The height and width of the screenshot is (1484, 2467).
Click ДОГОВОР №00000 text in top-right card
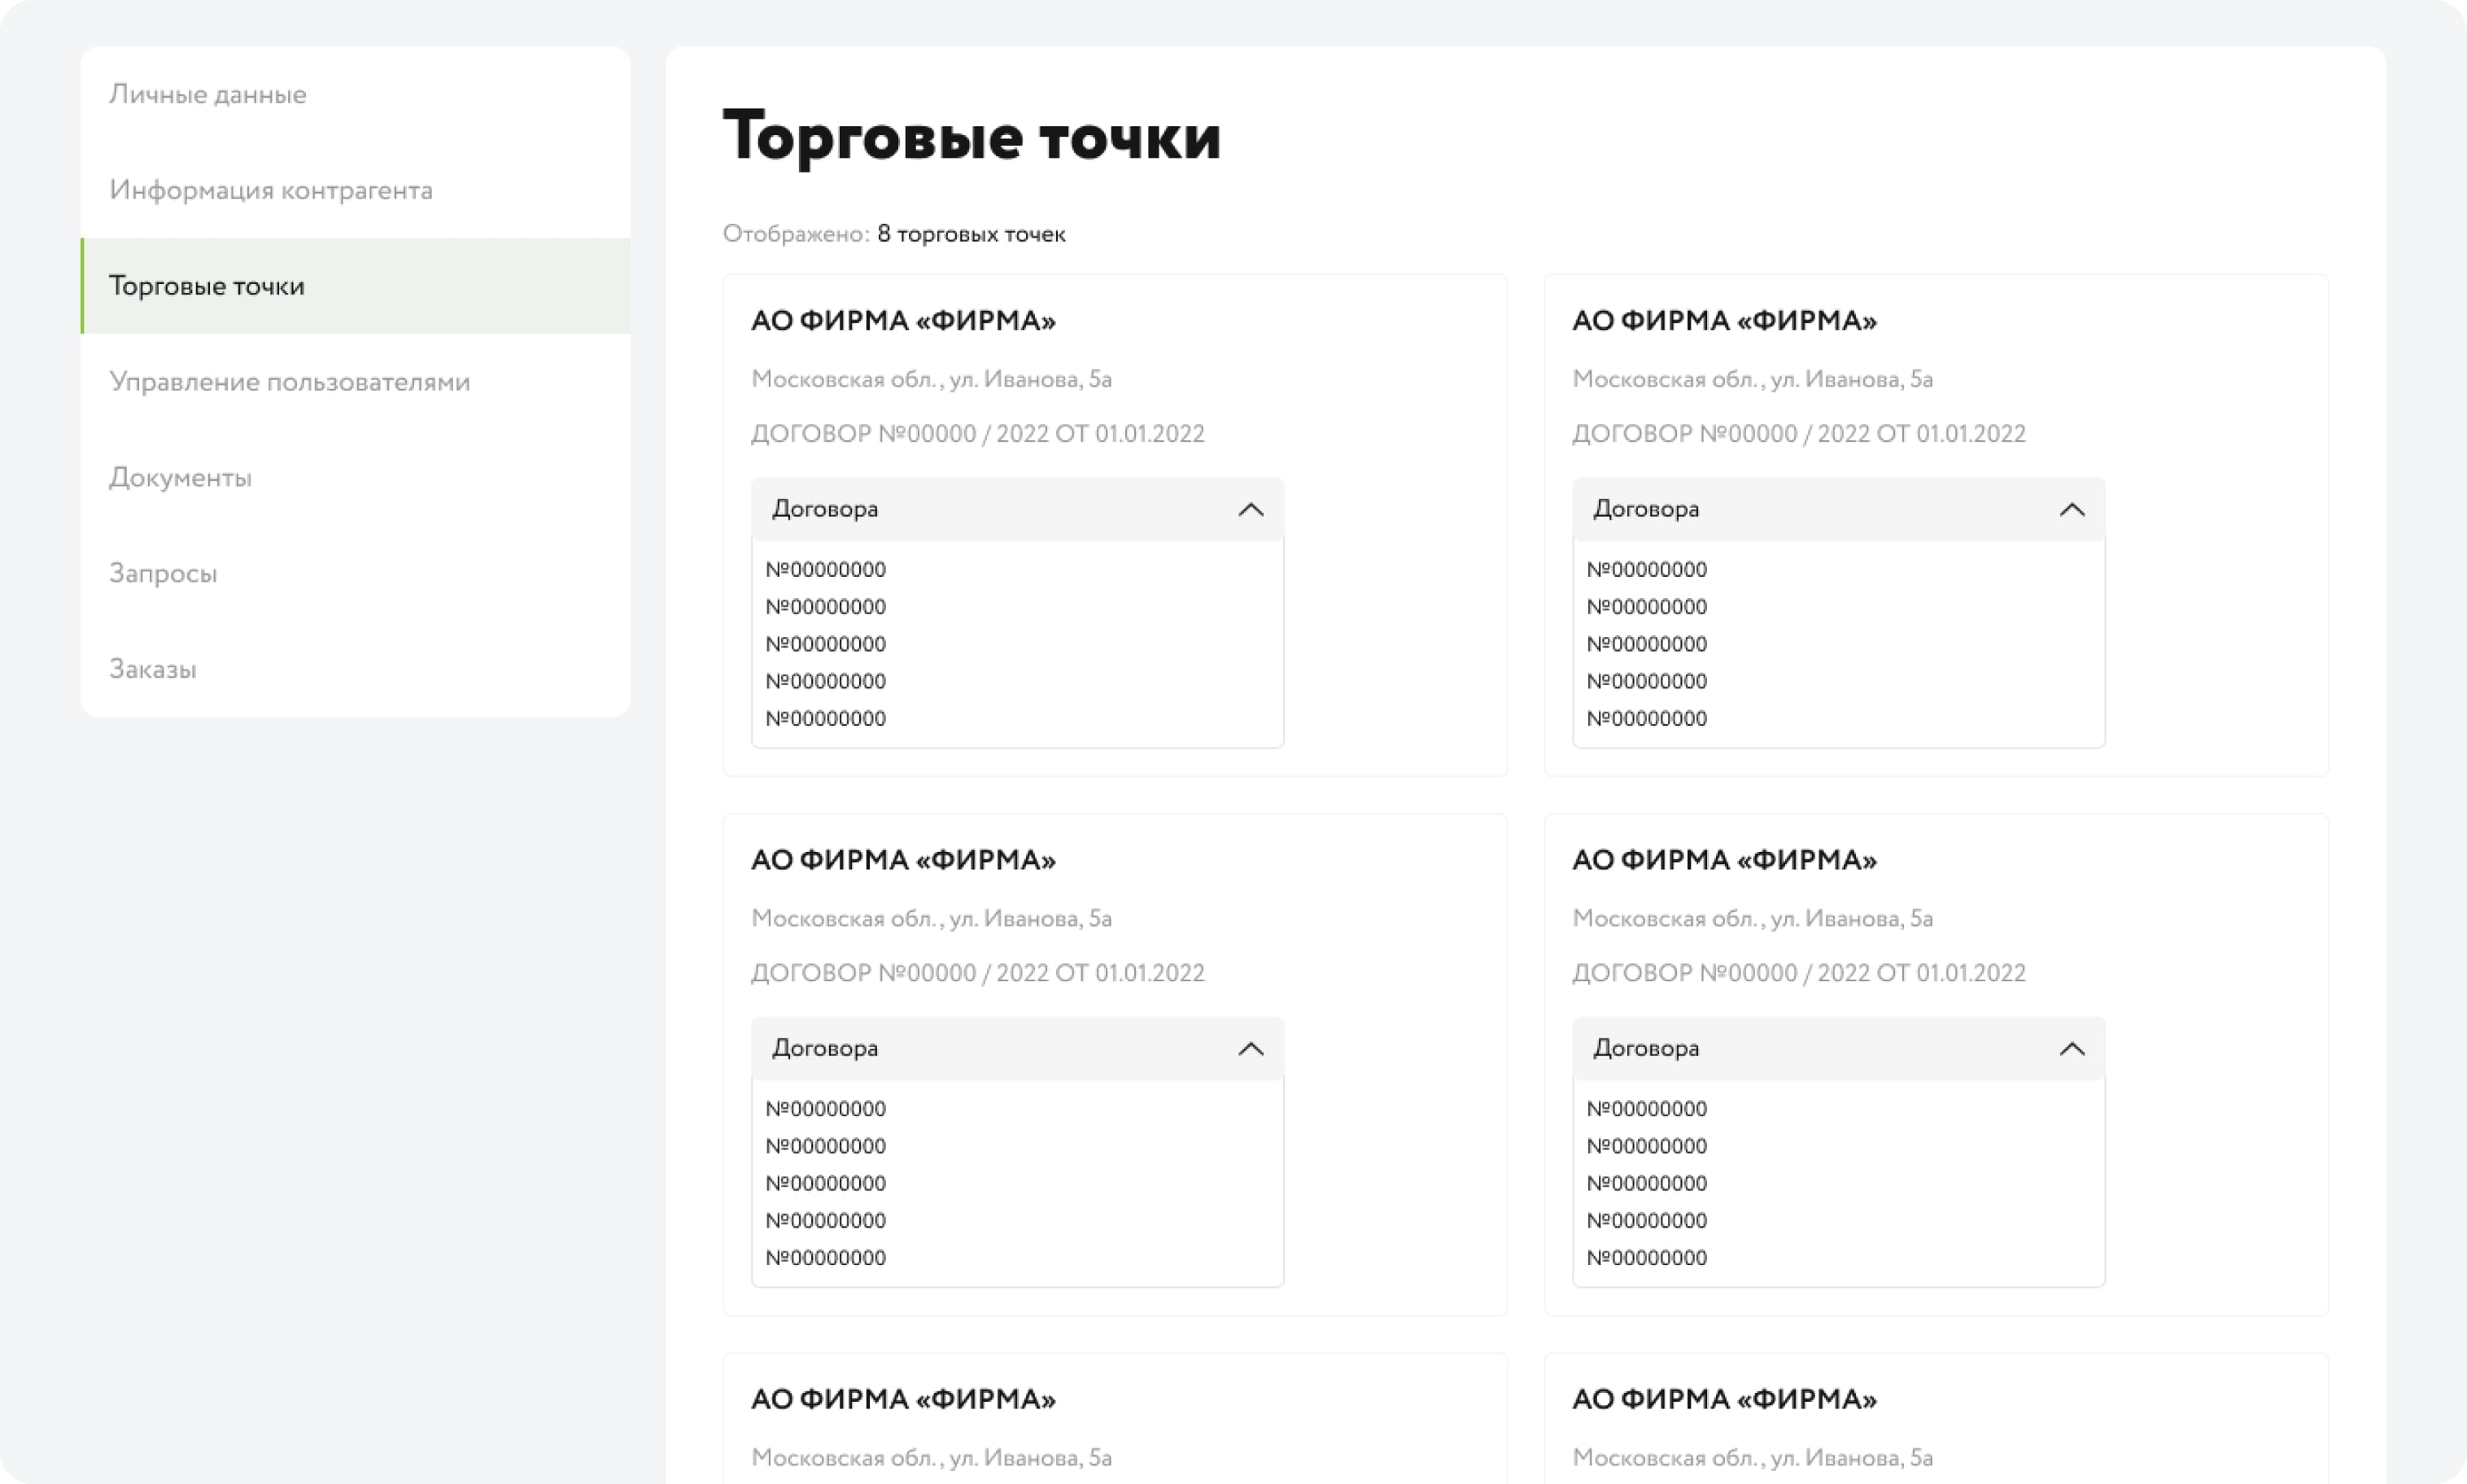click(1798, 434)
